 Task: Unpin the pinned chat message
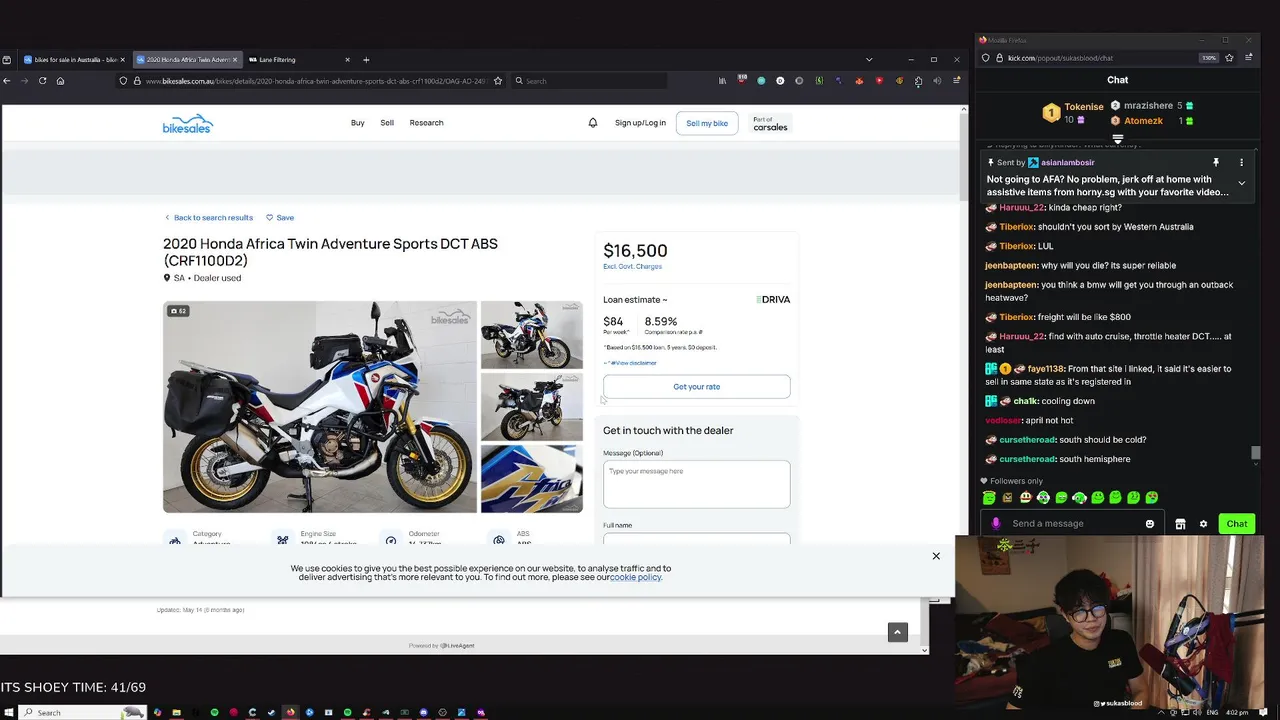pyautogui.click(x=1216, y=162)
